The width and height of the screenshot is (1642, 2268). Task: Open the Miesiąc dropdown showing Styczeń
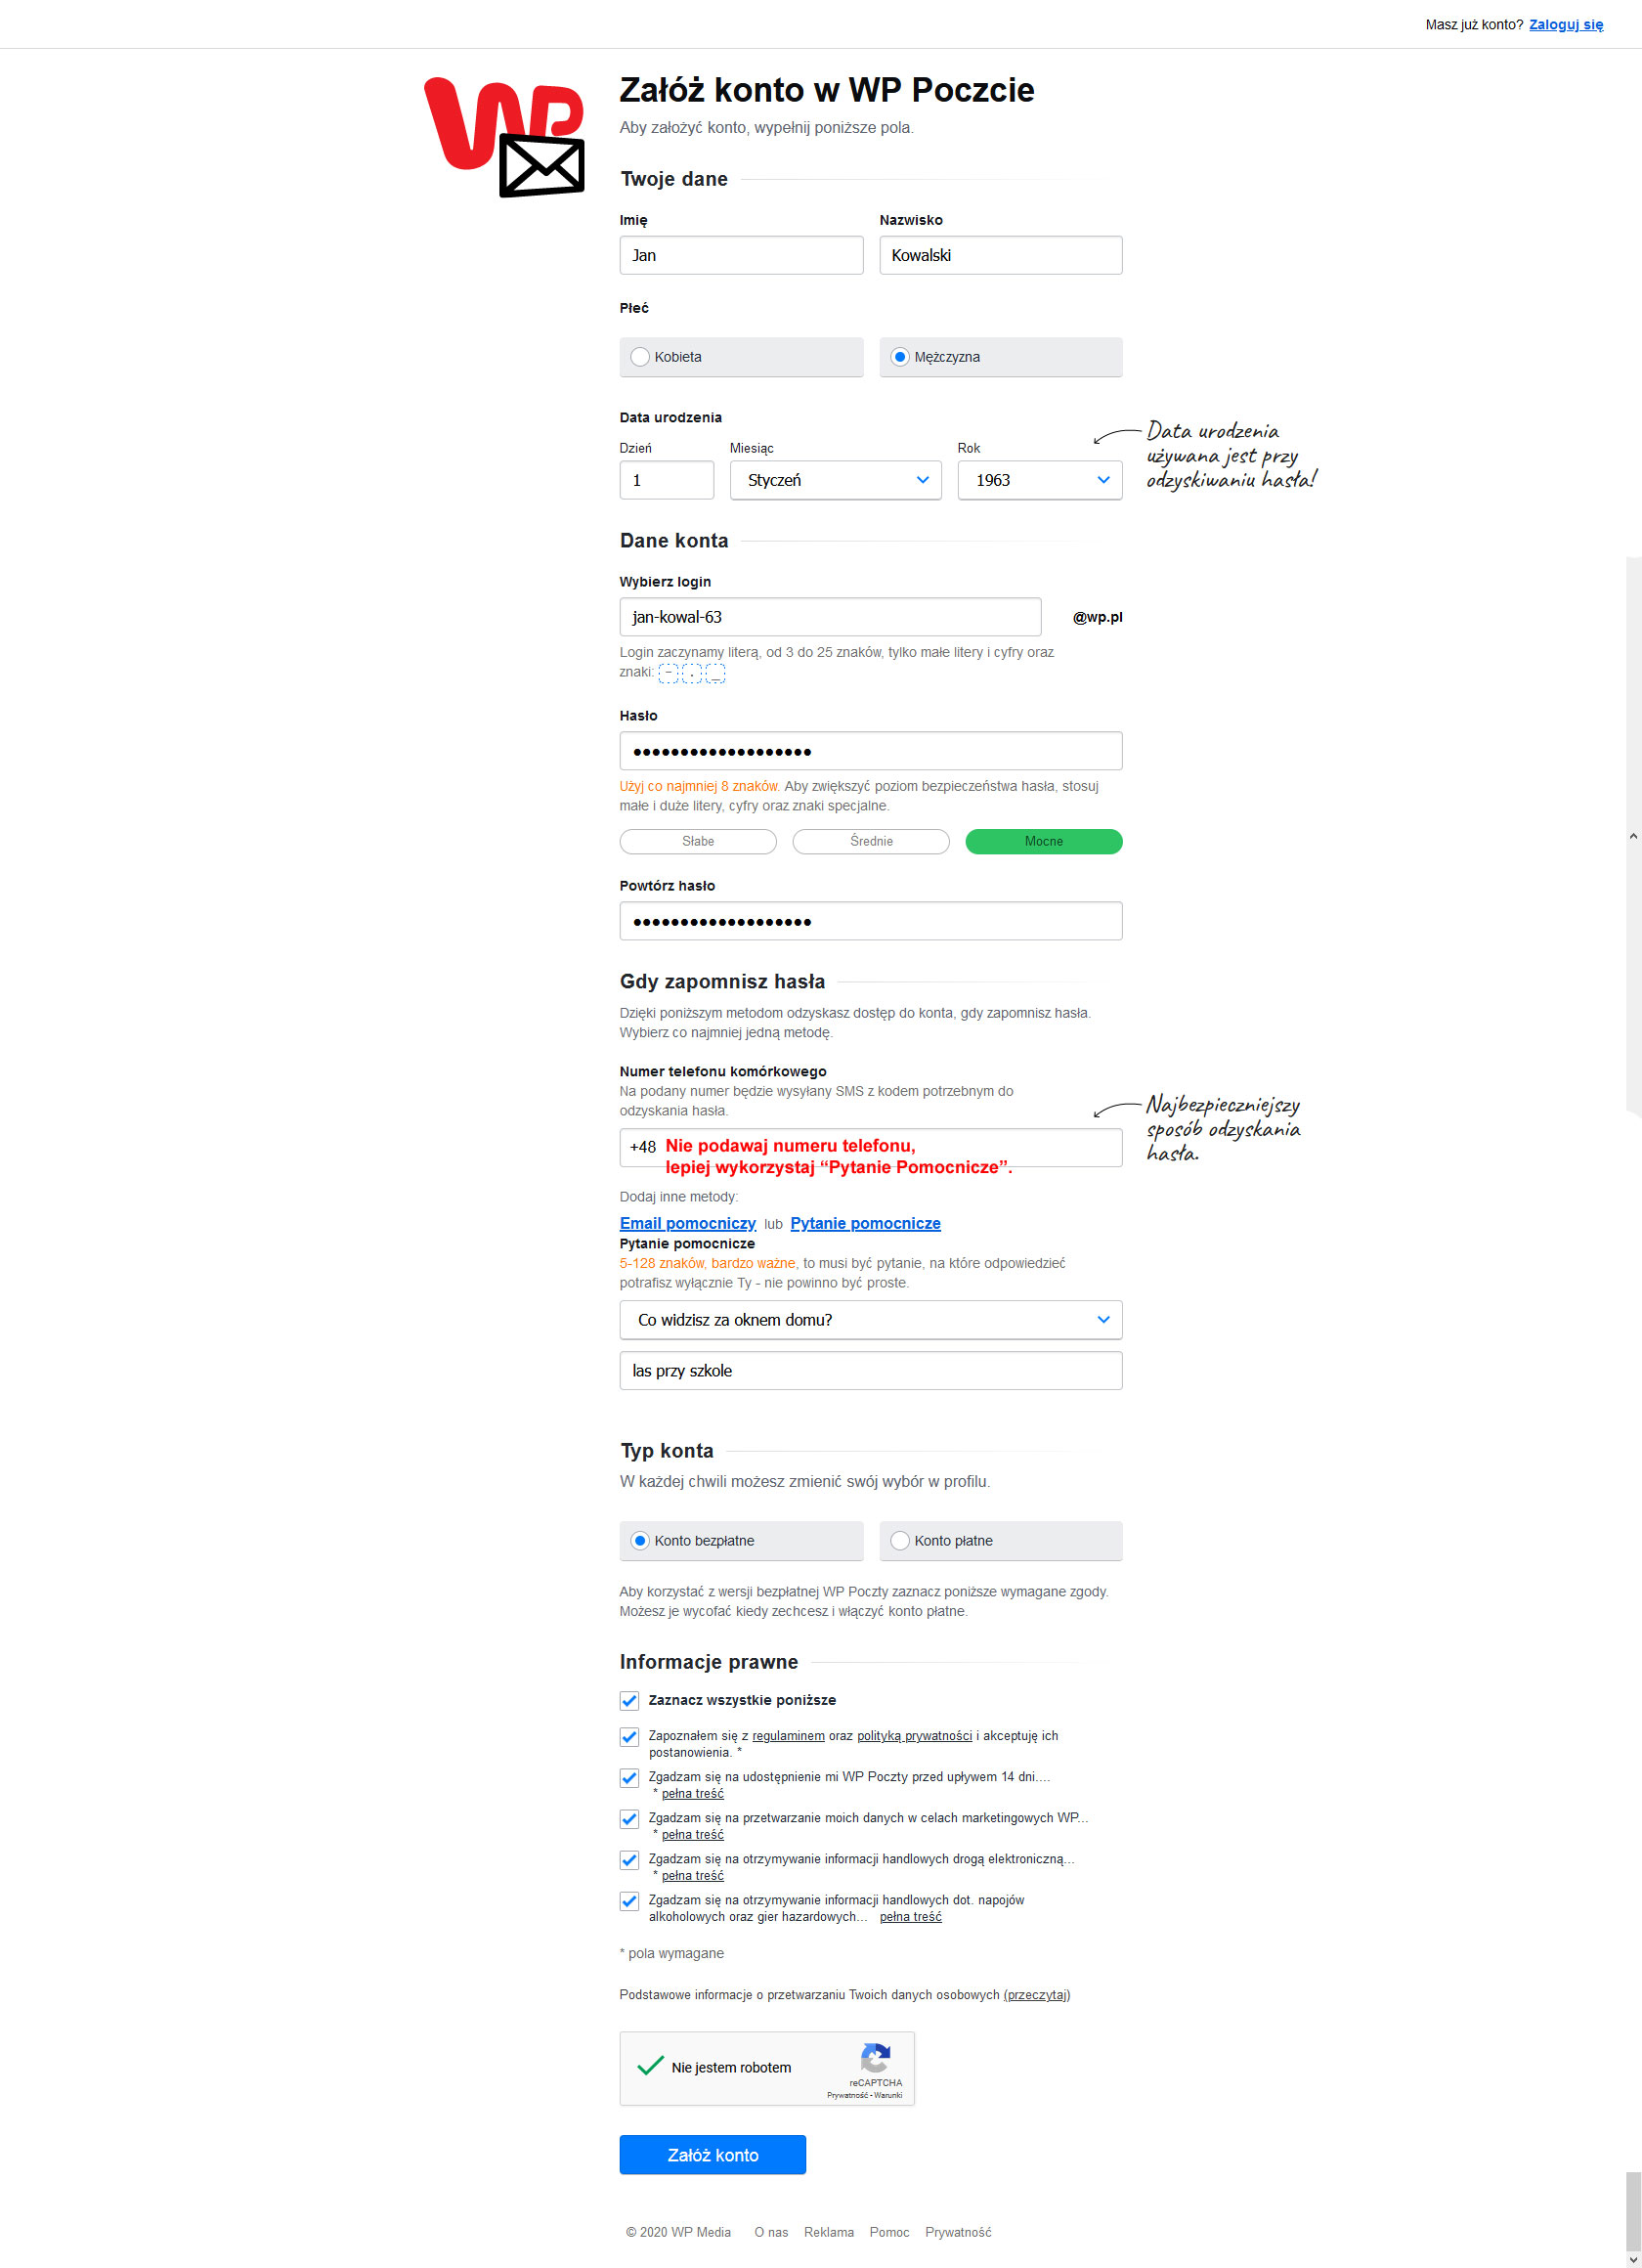coord(835,480)
